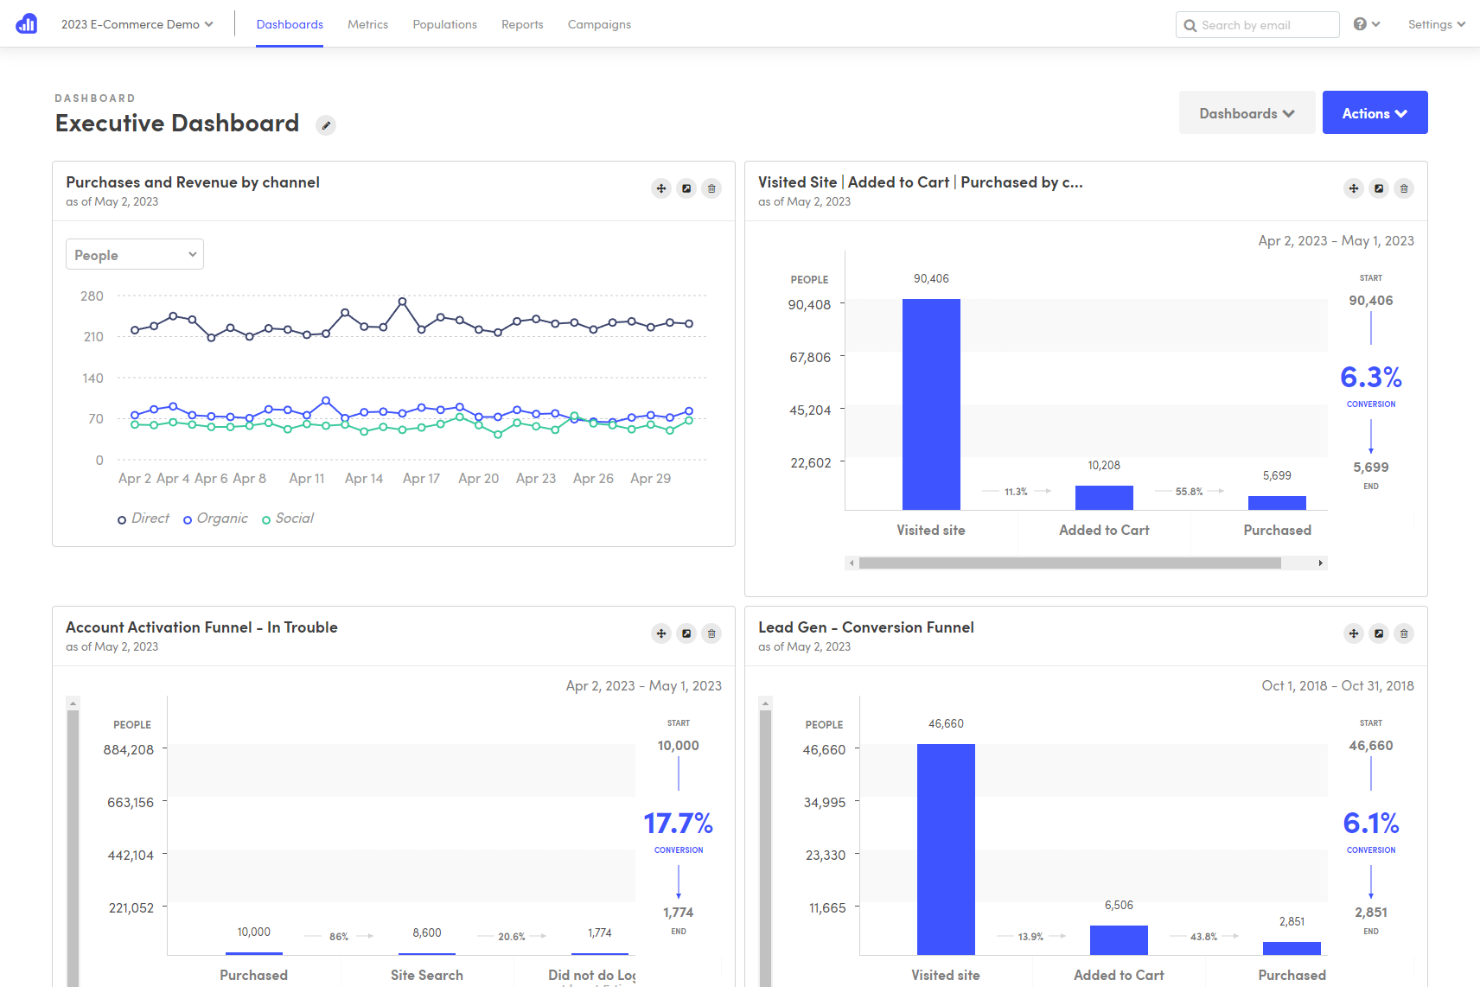Open the People metric dropdown
Viewport: 1480px width, 987px height.
click(135, 254)
